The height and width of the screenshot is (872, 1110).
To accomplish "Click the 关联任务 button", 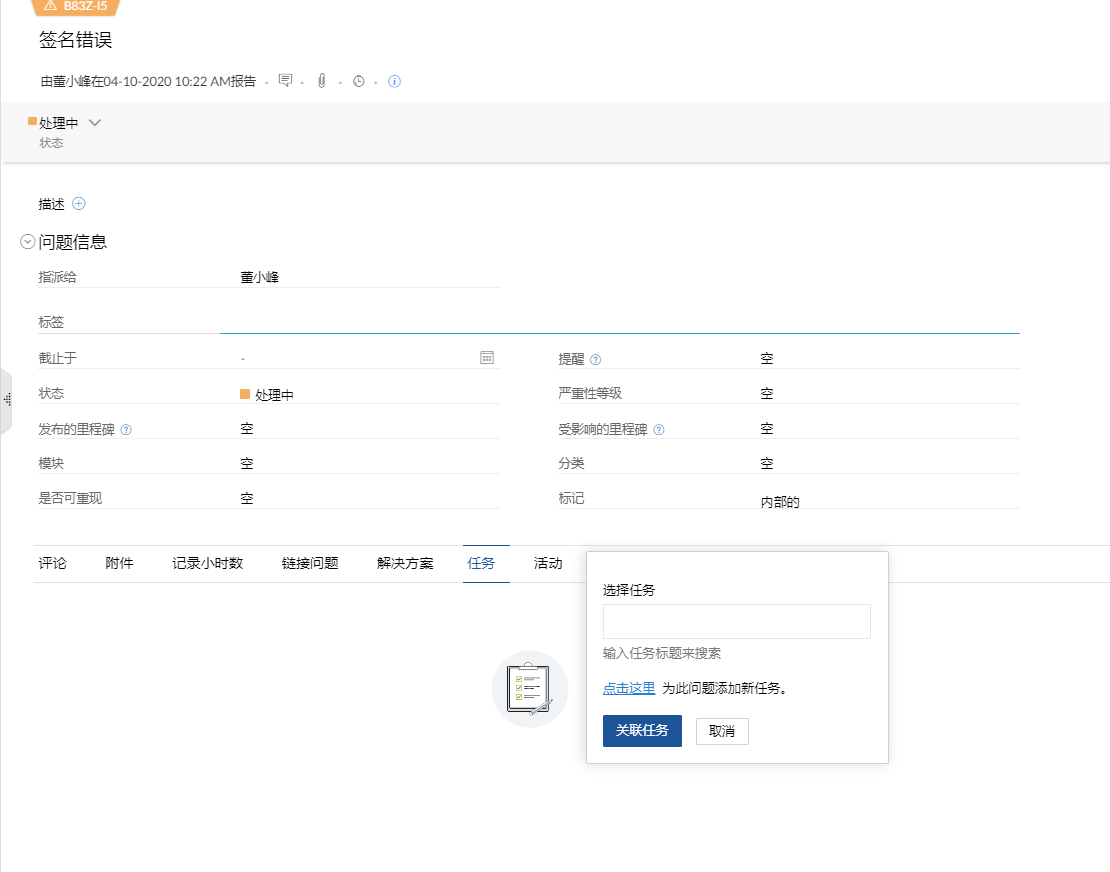I will coord(642,731).
